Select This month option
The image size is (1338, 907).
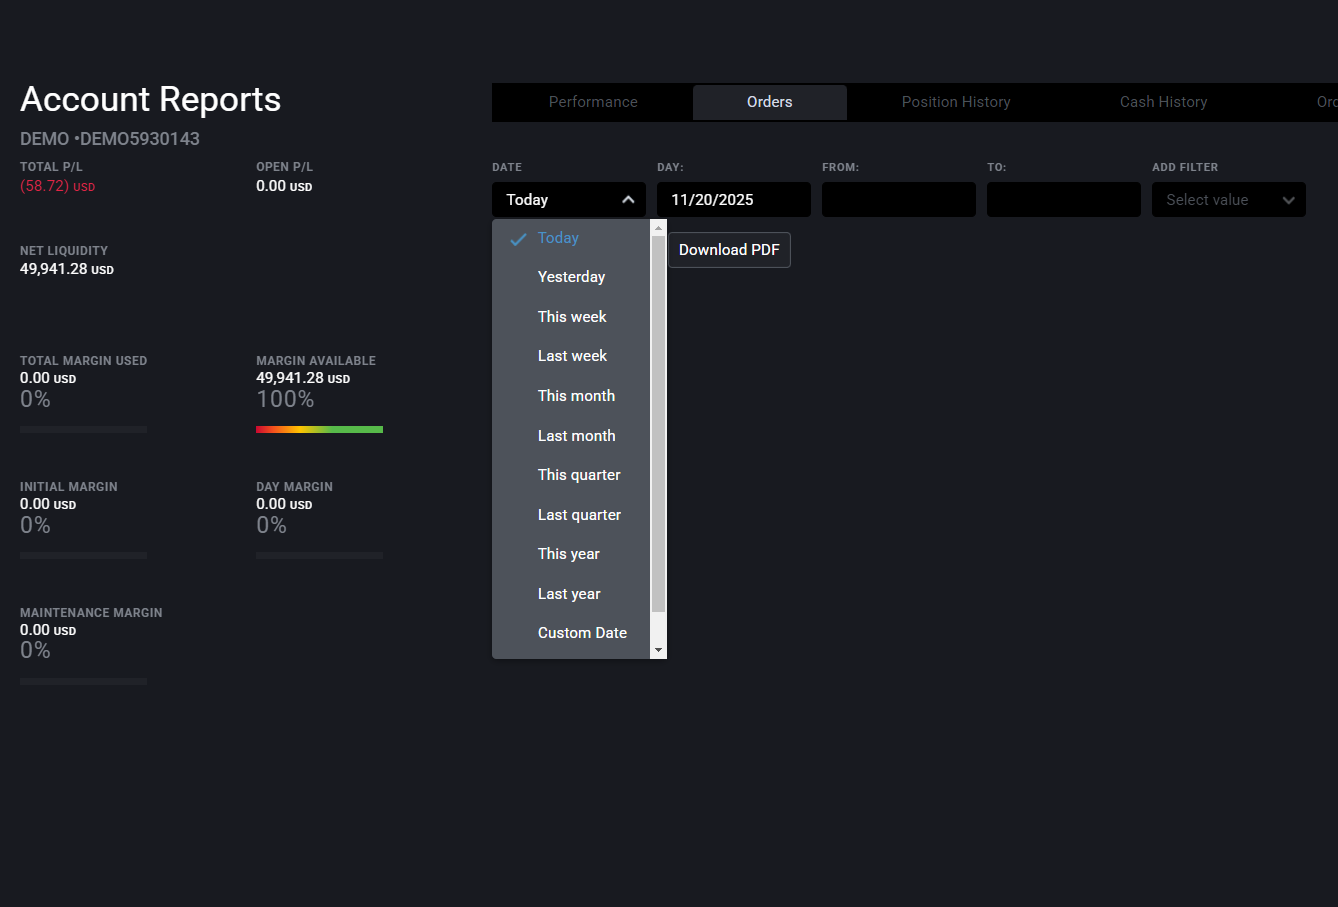(x=576, y=396)
